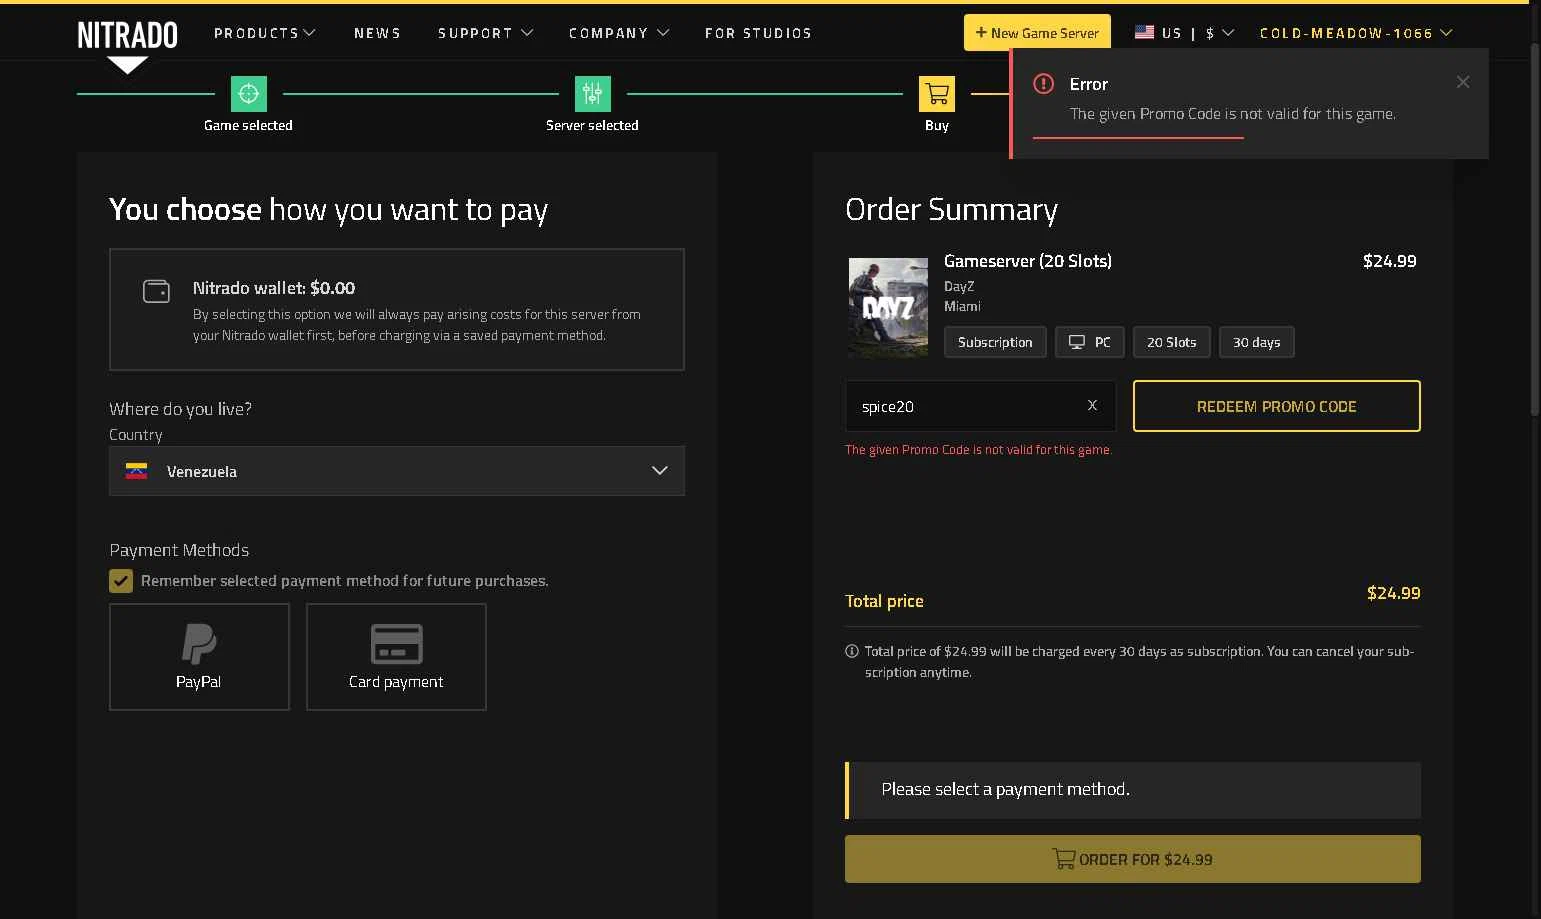This screenshot has height=919, width=1541.
Task: Open the For Studios menu item
Action: (x=758, y=33)
